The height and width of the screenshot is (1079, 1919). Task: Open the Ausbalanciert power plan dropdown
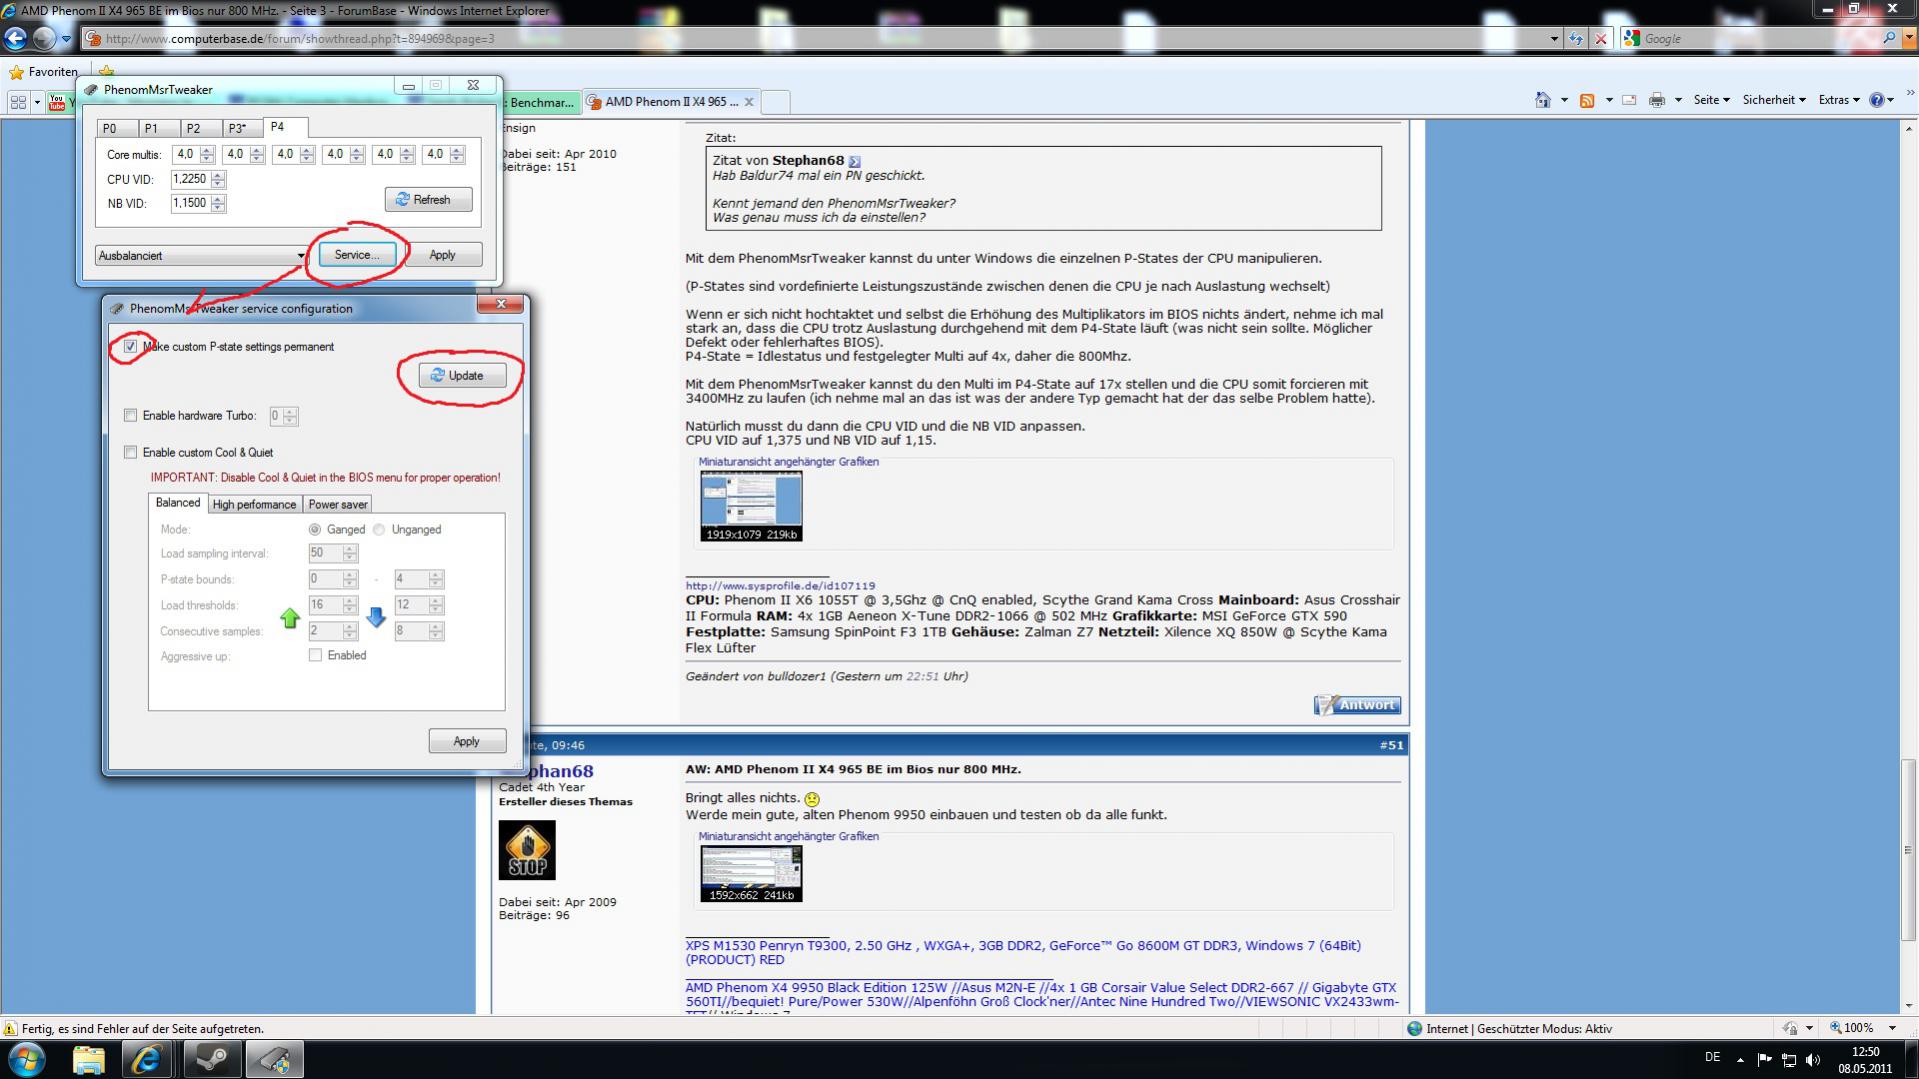click(201, 256)
